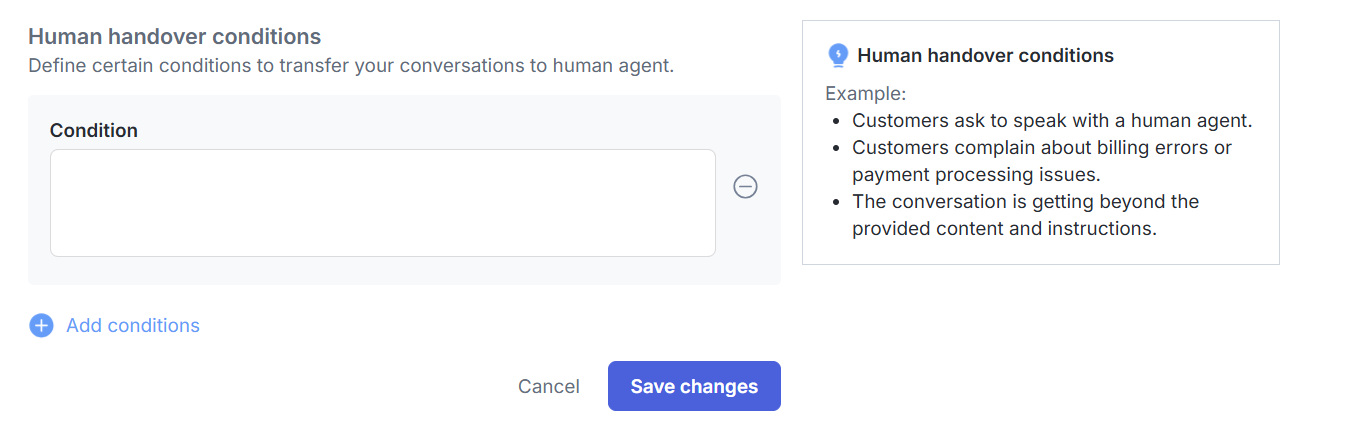The width and height of the screenshot is (1345, 443).
Task: Focus the Condition text area
Action: 382,203
